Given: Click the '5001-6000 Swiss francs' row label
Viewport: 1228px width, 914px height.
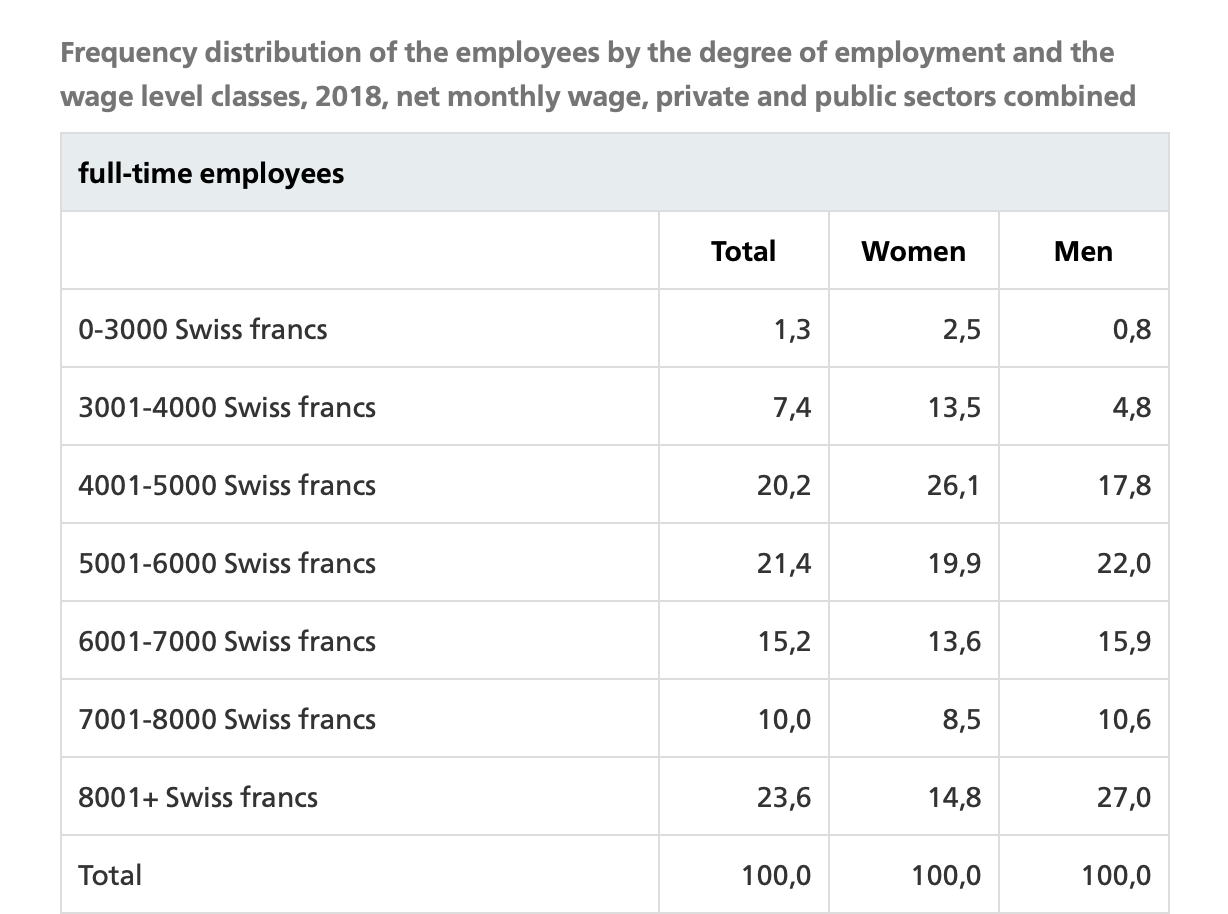Looking at the screenshot, I should (227, 563).
